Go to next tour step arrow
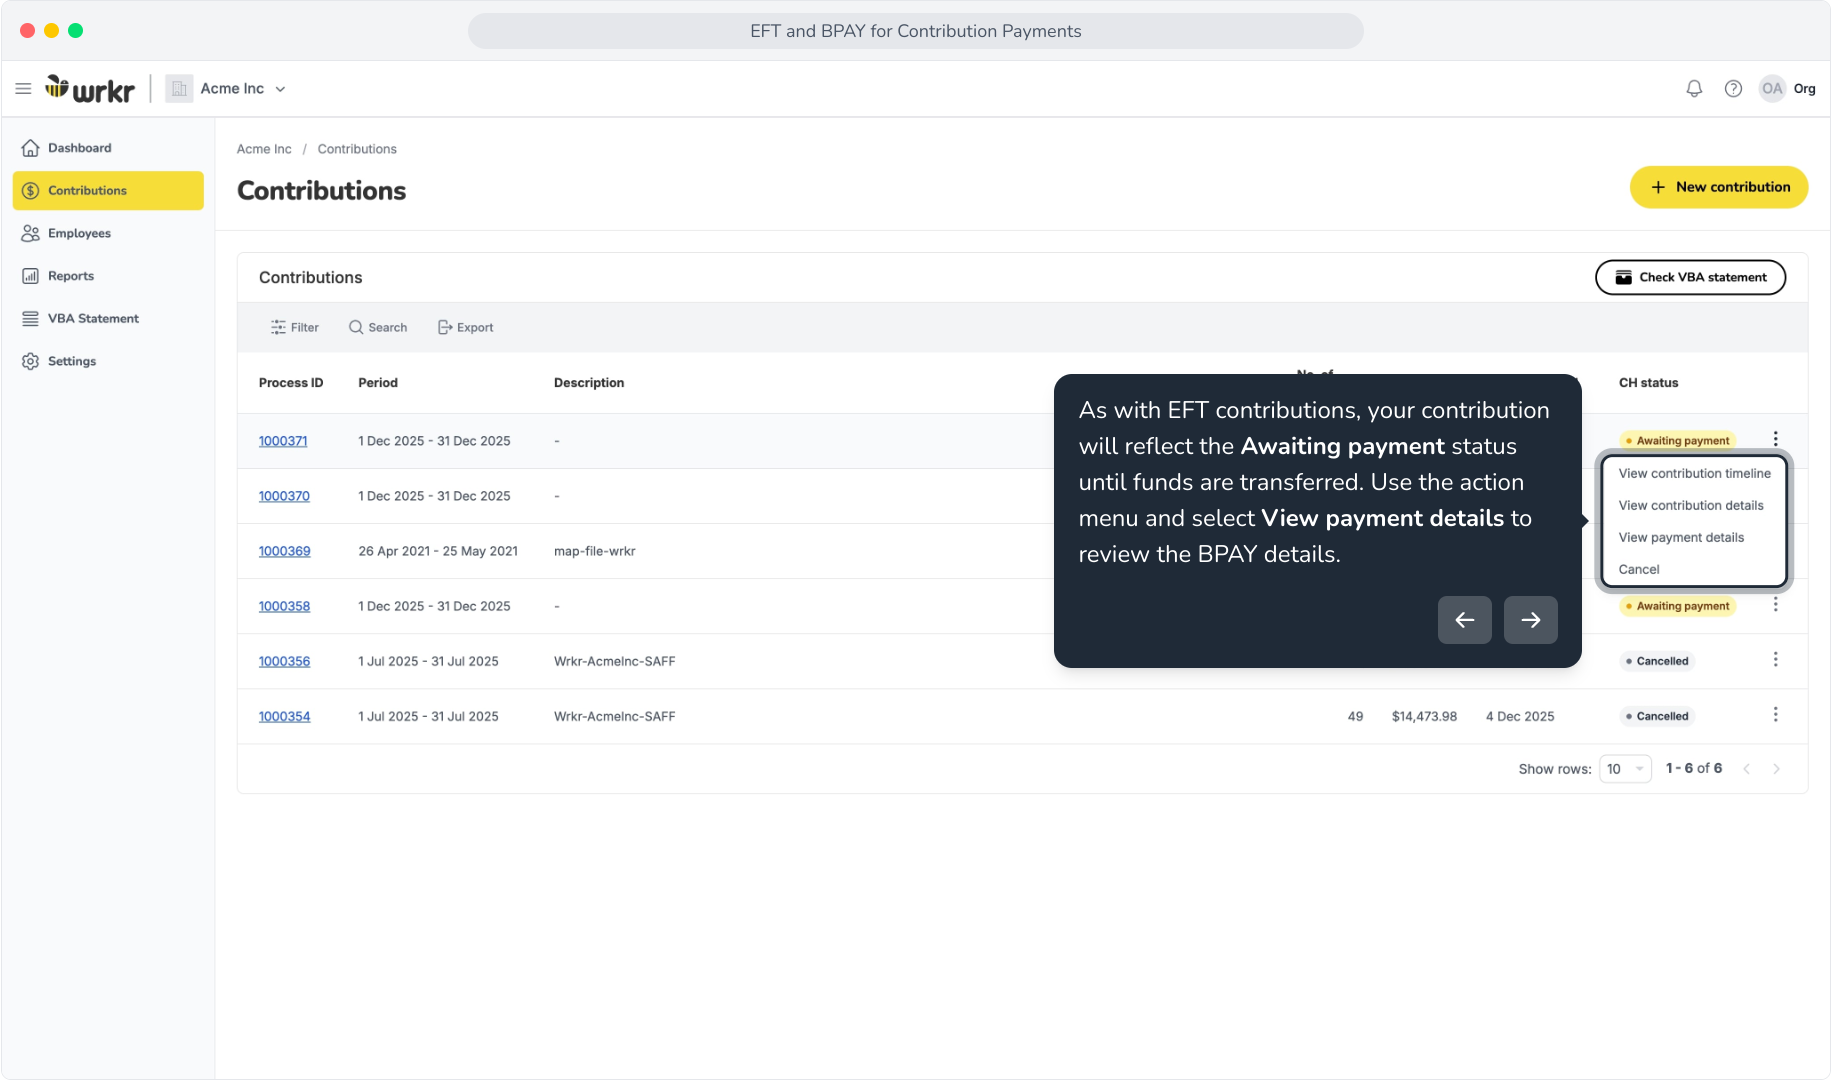The height and width of the screenshot is (1080, 1832). click(1530, 620)
